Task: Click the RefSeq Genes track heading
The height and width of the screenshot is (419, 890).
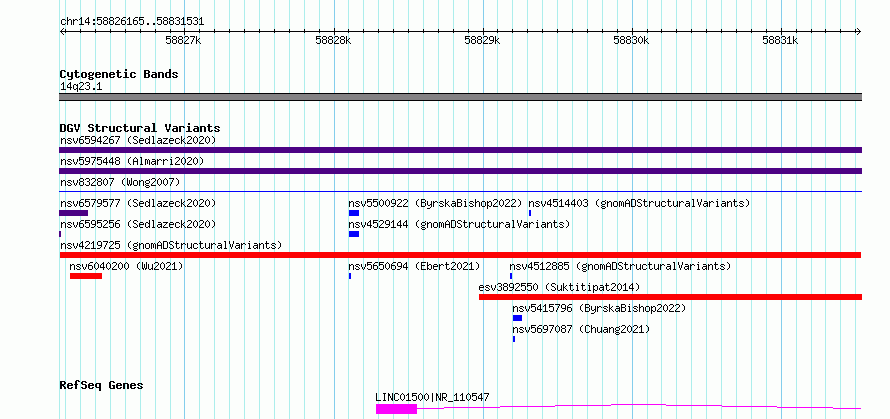Action: (101, 386)
